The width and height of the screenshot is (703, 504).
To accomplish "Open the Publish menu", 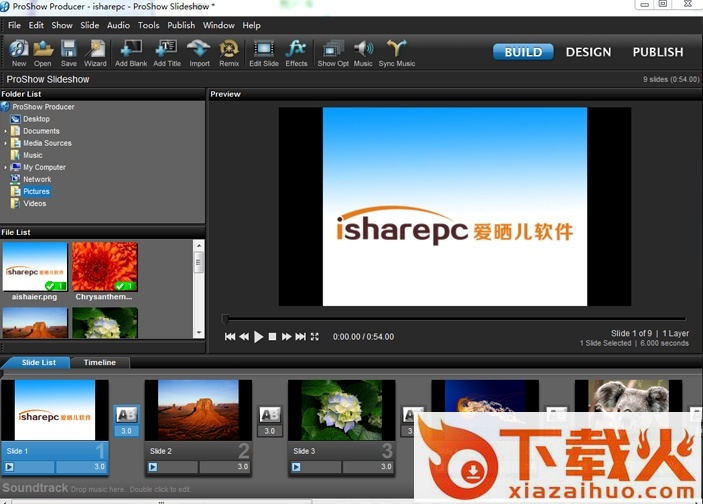I will [x=181, y=26].
